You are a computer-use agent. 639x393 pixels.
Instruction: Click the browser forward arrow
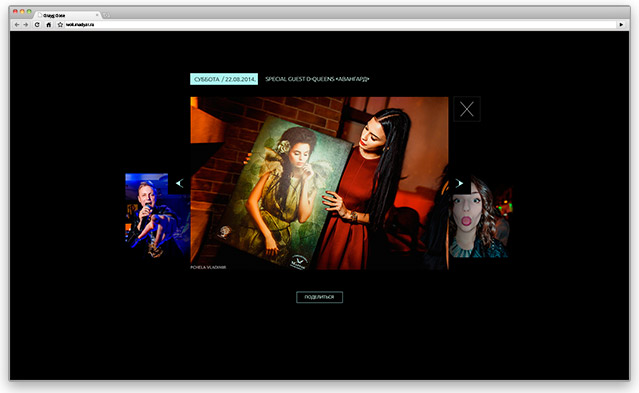point(26,25)
